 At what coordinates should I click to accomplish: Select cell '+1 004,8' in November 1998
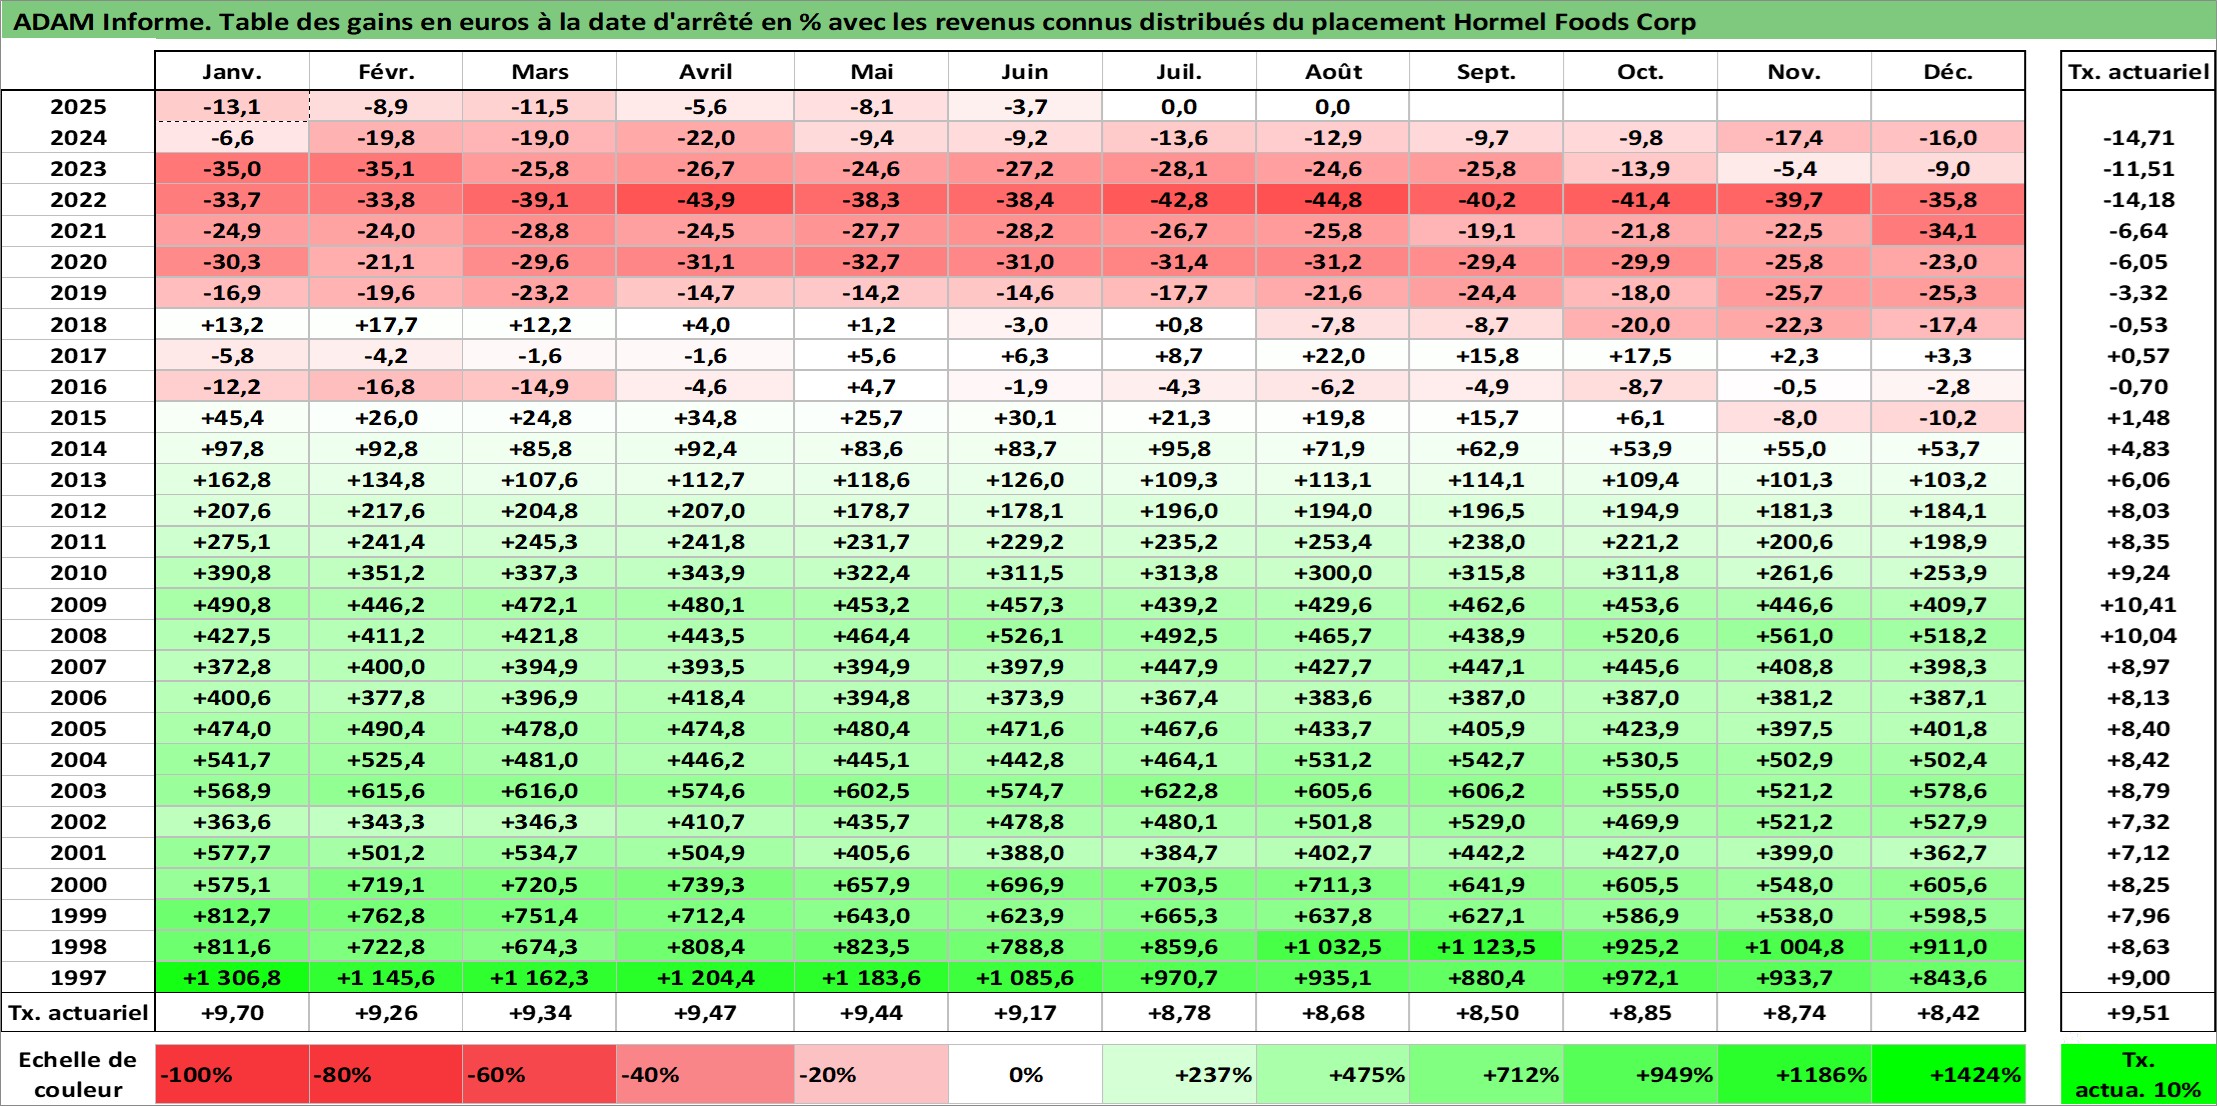coord(1794,947)
